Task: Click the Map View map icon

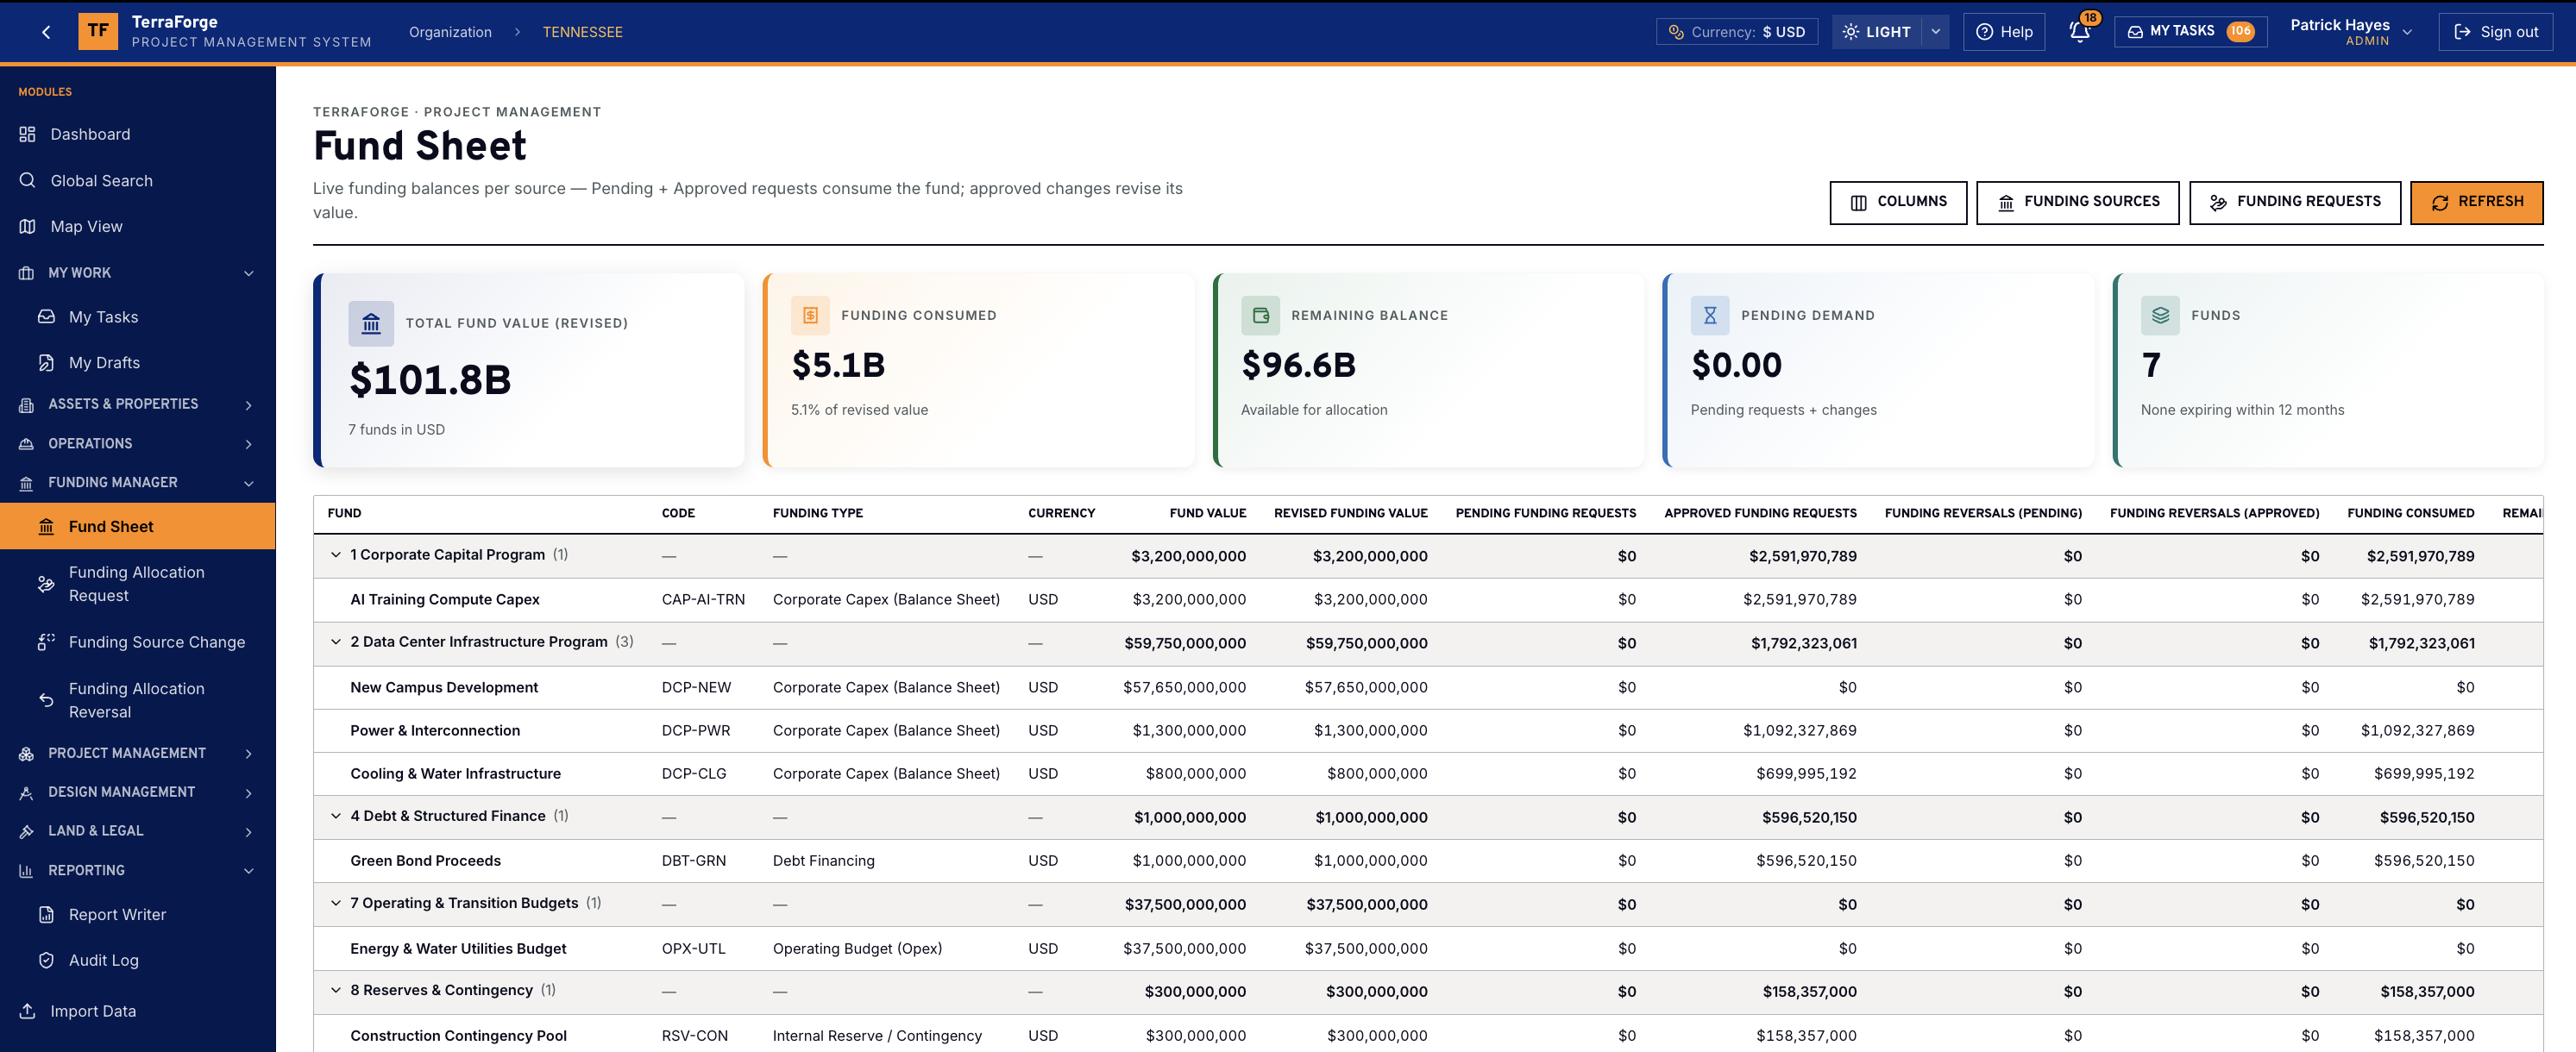Action: pyautogui.click(x=27, y=226)
